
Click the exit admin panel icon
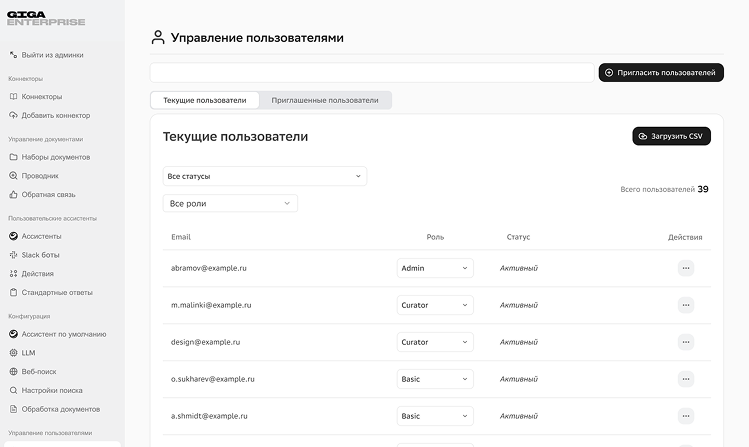pyautogui.click(x=13, y=55)
